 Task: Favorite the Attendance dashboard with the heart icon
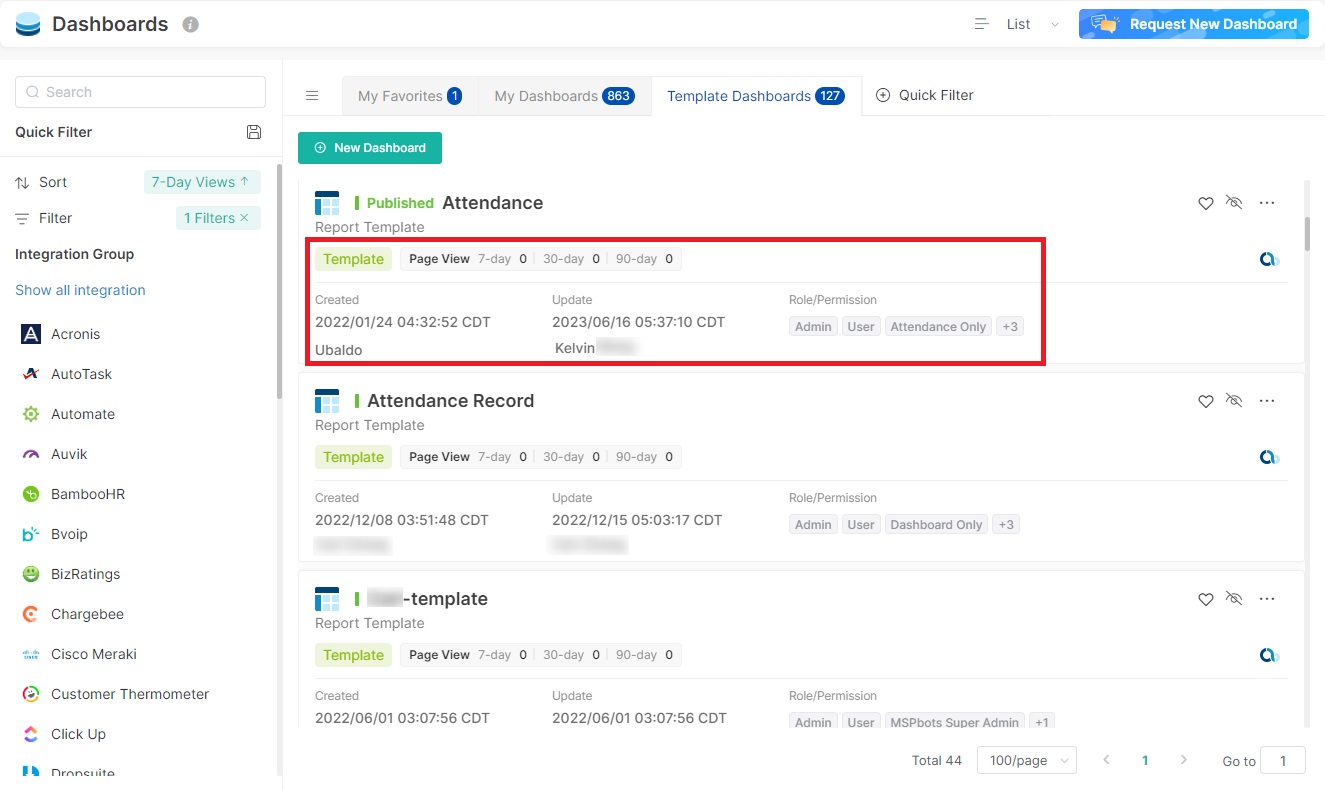[1205, 202]
